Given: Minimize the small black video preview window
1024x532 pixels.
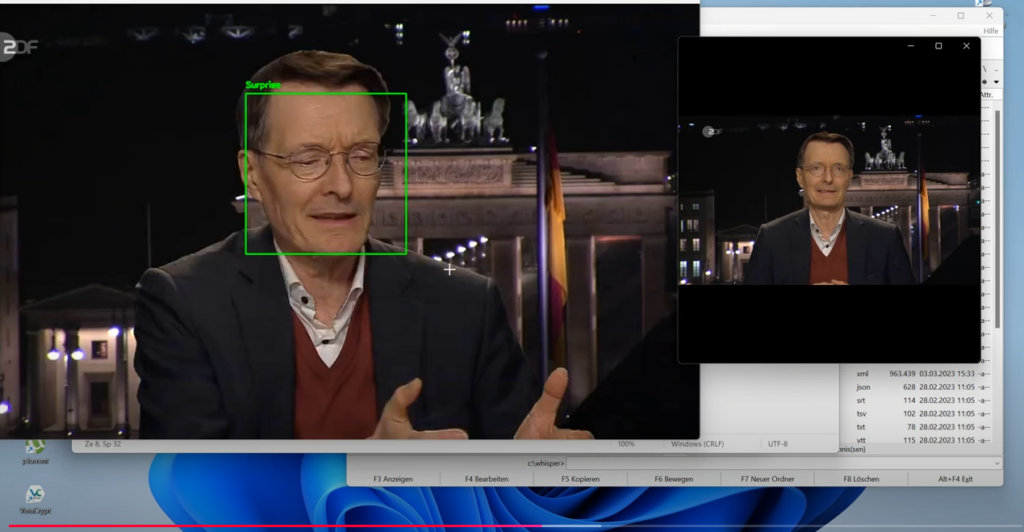Looking at the screenshot, I should [x=910, y=46].
